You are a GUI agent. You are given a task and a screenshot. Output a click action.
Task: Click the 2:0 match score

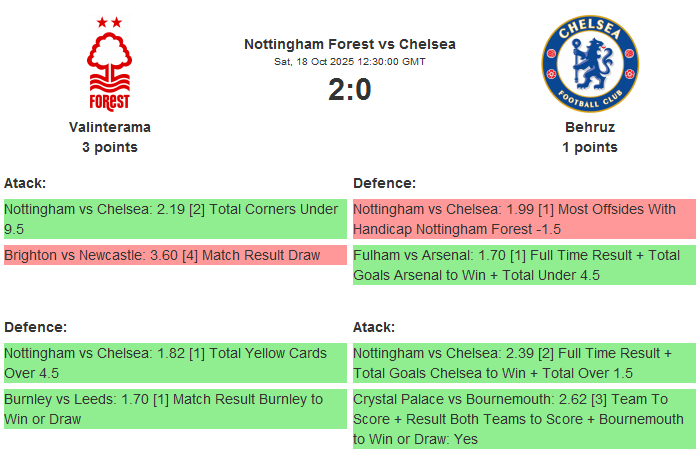pos(349,90)
